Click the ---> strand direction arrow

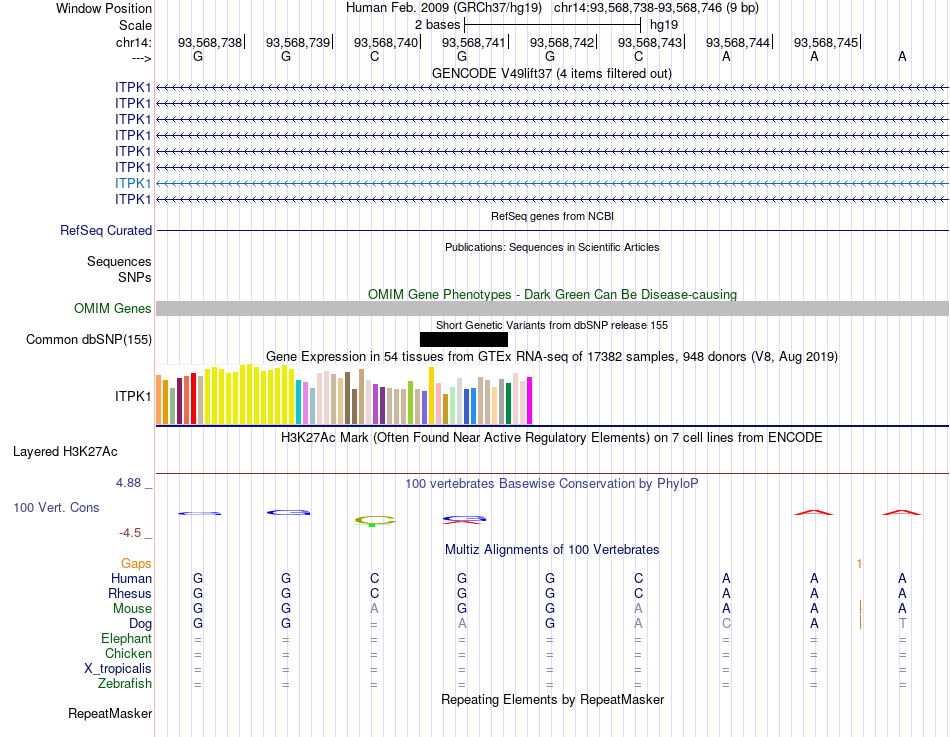tap(141, 58)
